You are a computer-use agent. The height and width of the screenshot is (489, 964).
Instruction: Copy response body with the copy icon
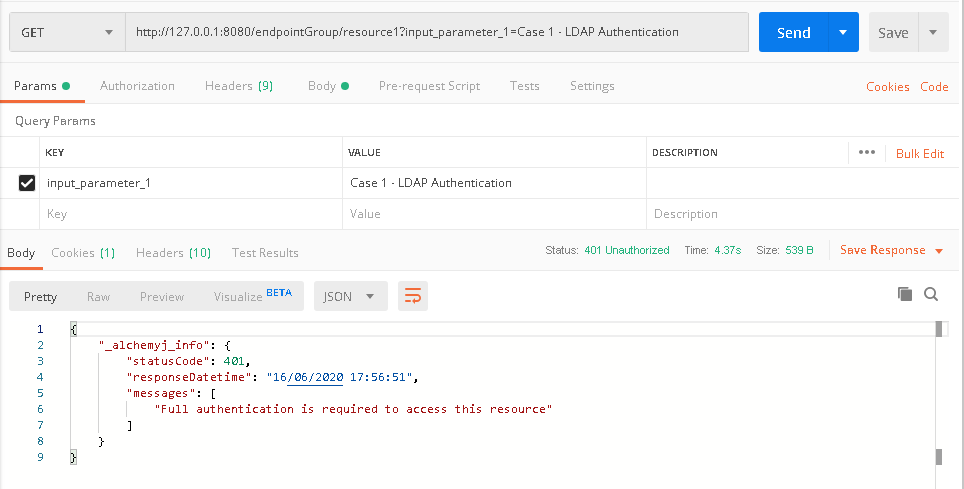click(904, 294)
